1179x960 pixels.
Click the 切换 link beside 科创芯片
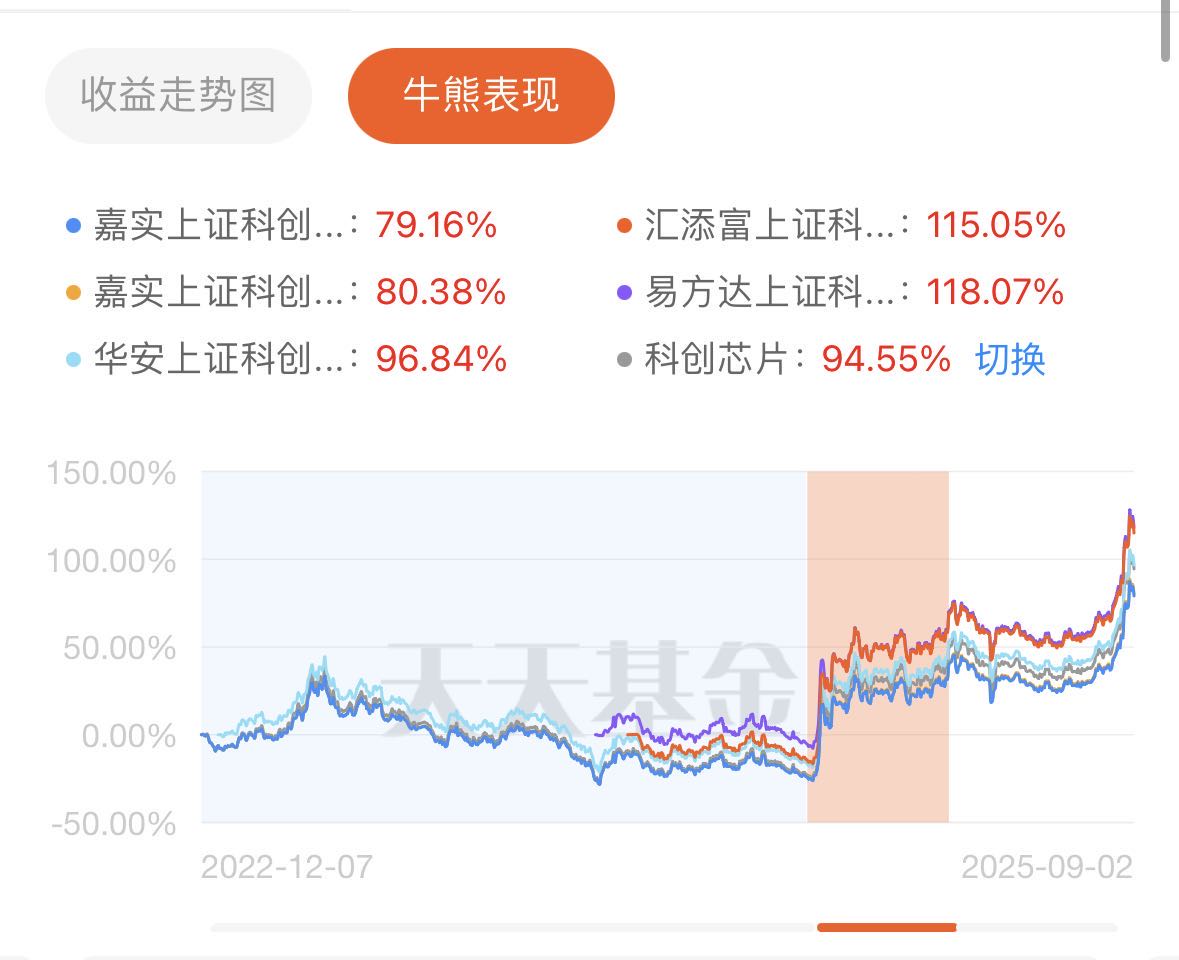coord(1010,359)
